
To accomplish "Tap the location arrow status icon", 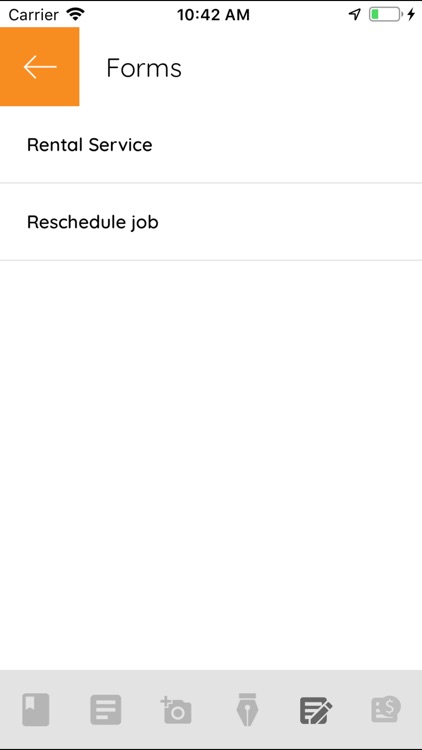I will coord(355,14).
